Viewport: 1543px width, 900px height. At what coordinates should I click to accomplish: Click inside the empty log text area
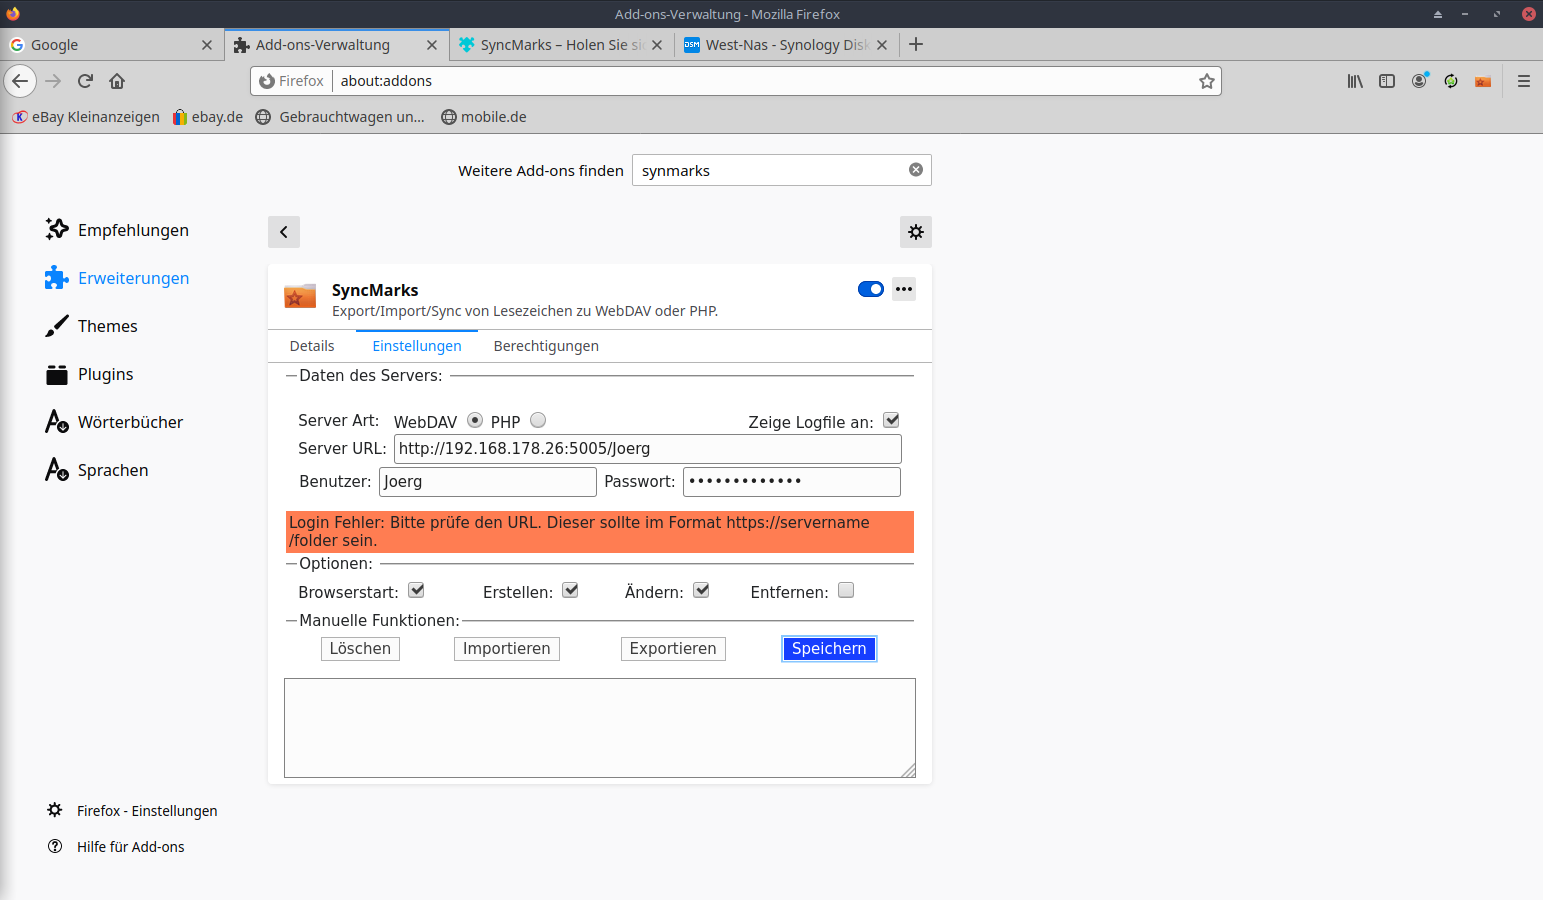click(x=600, y=728)
